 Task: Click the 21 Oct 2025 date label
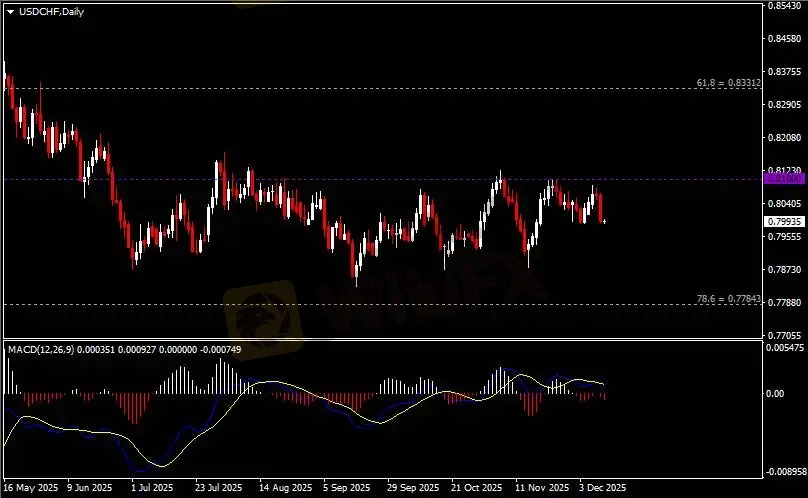pos(476,489)
